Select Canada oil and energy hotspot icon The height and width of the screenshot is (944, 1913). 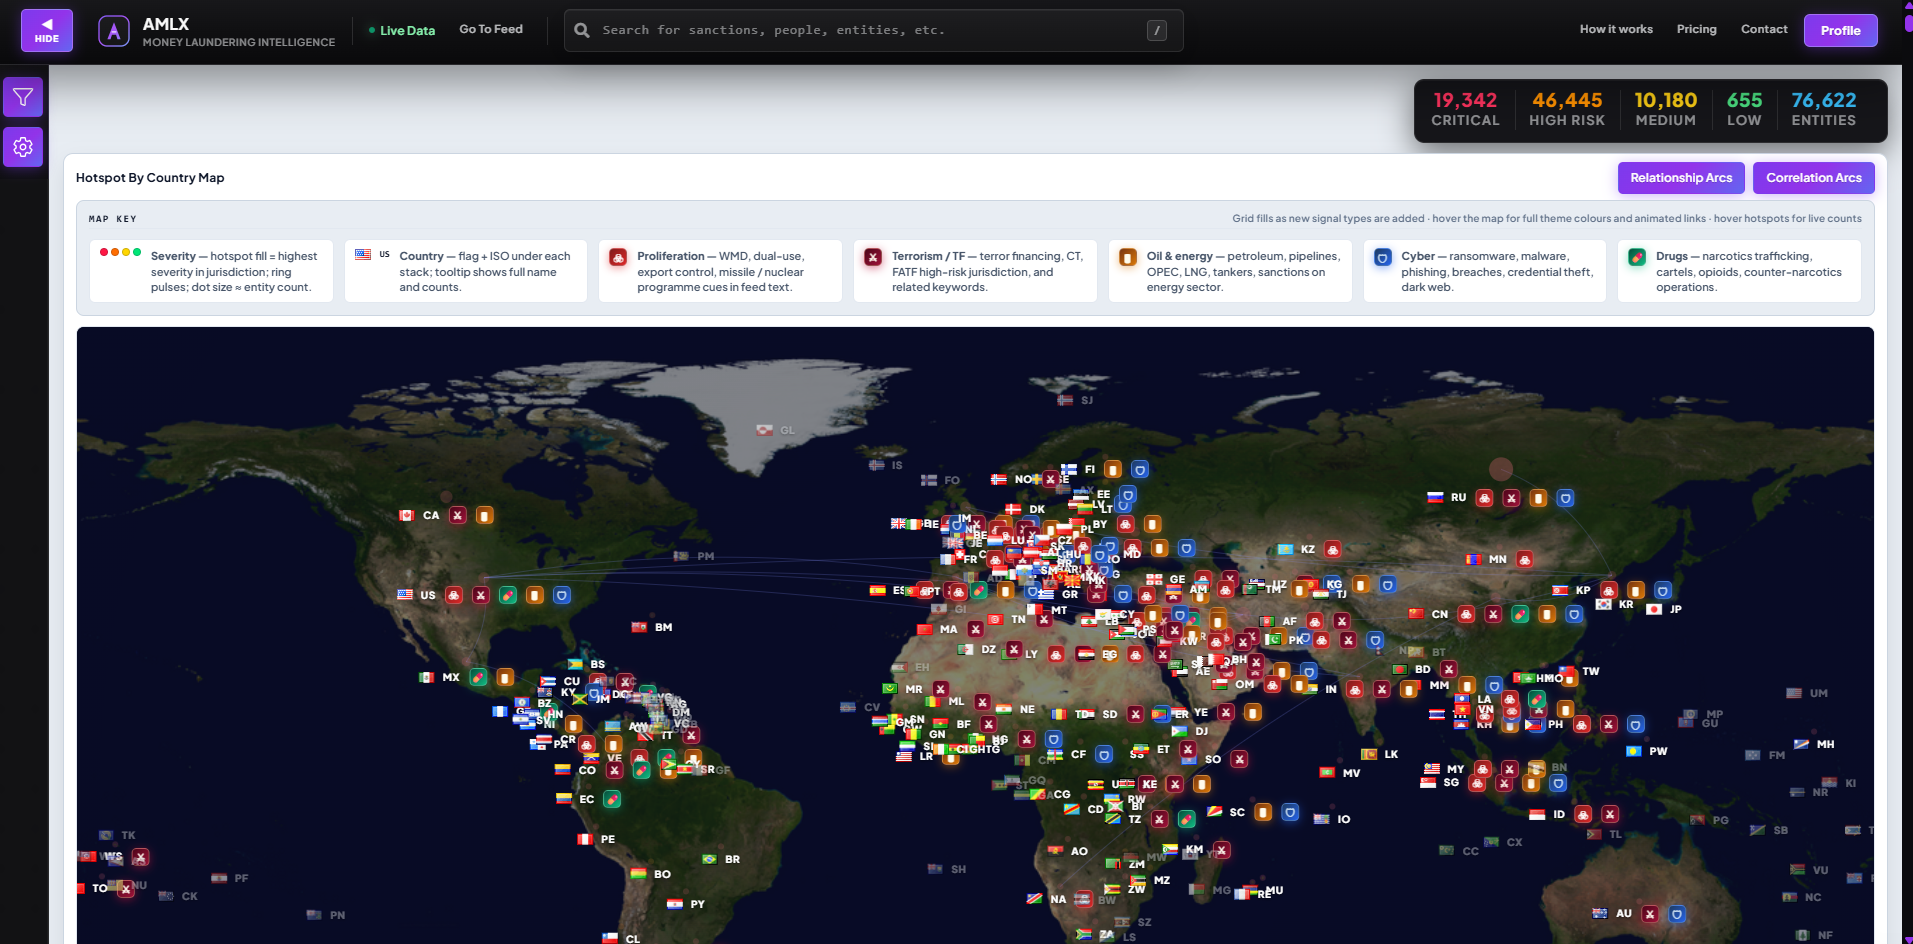click(484, 515)
